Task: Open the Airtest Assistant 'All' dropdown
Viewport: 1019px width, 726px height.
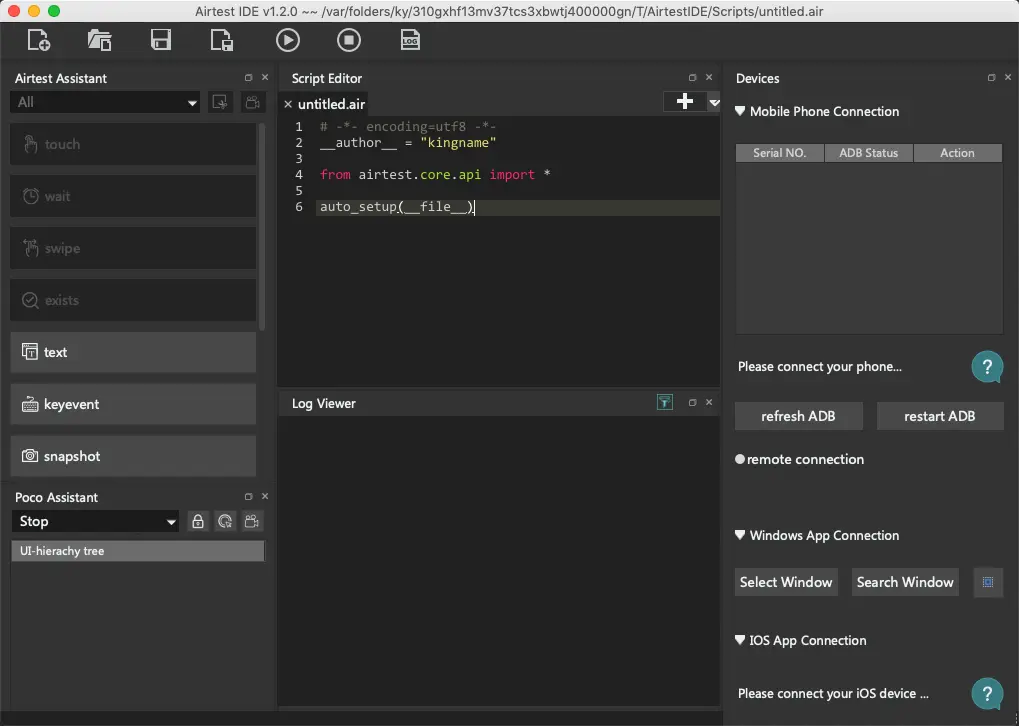Action: 105,102
